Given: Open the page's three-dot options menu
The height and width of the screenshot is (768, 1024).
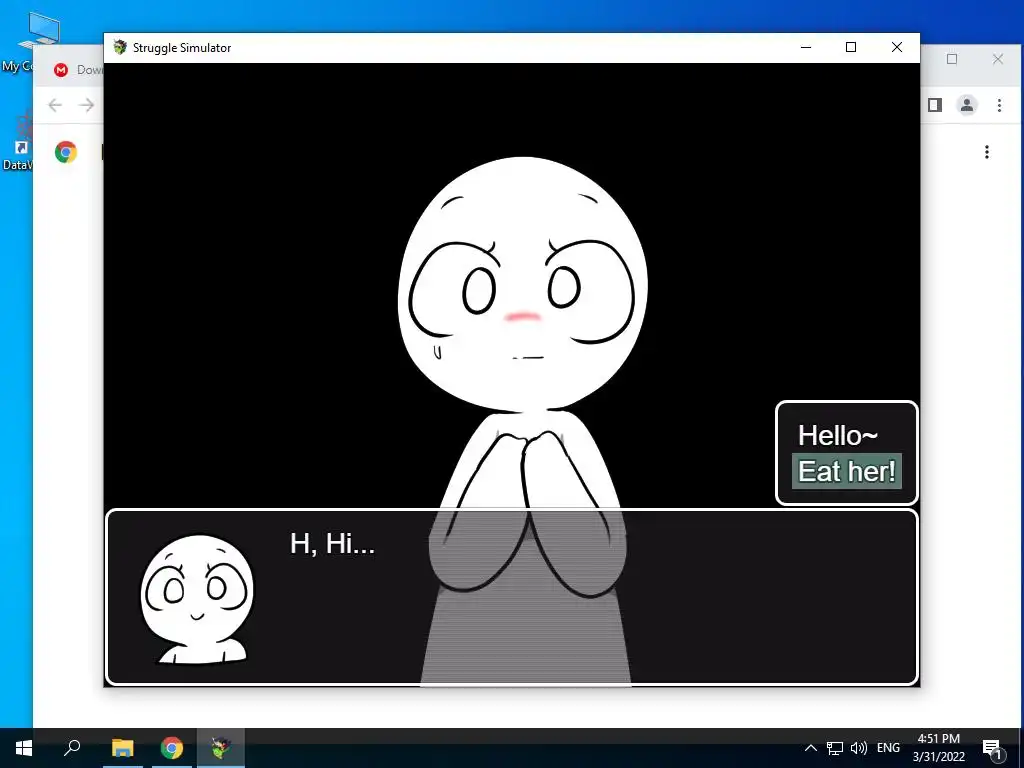Looking at the screenshot, I should point(987,152).
